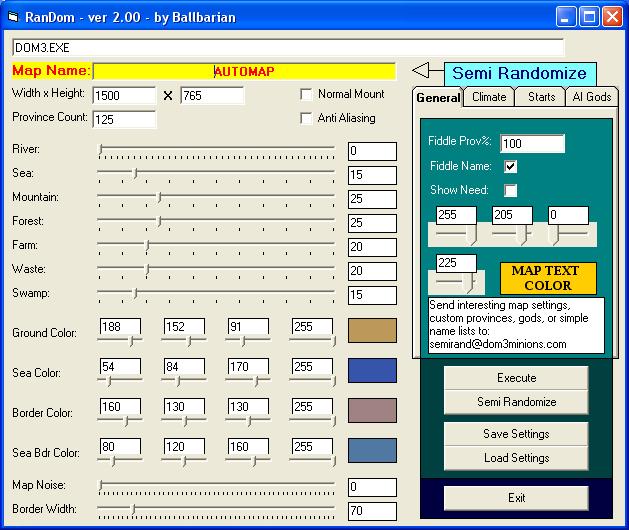Click the Load Settings button
The image size is (629, 530).
click(516, 458)
